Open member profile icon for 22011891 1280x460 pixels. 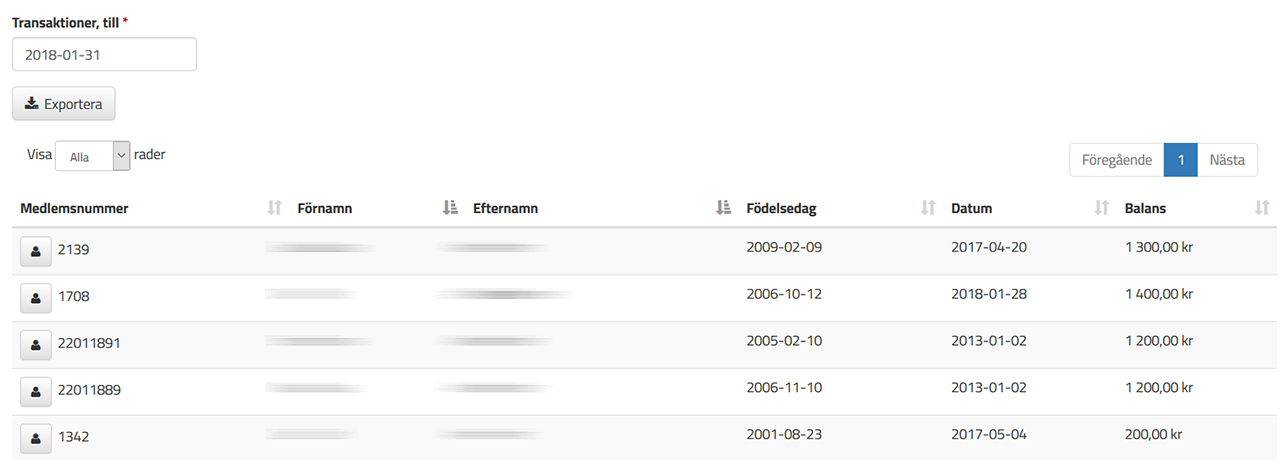click(x=36, y=343)
